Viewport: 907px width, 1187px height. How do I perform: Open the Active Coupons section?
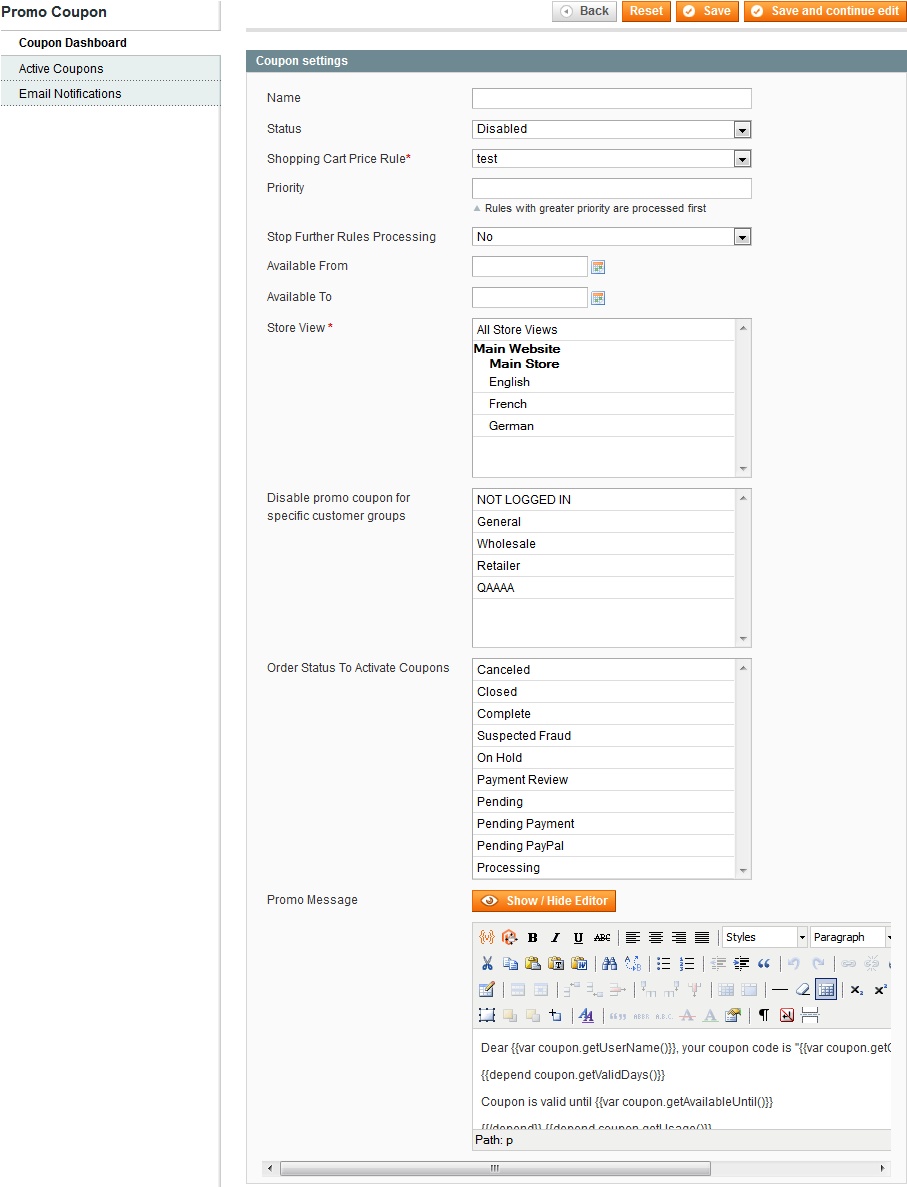(x=60, y=67)
